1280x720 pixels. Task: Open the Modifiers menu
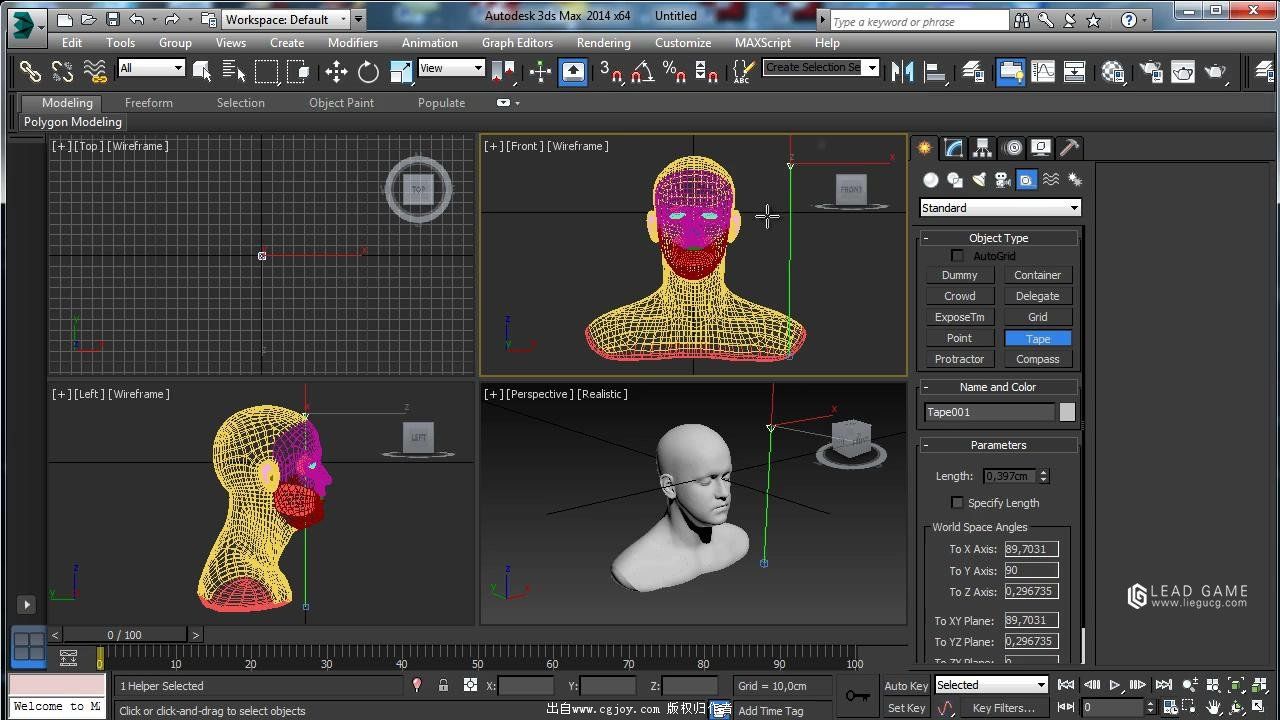point(353,43)
